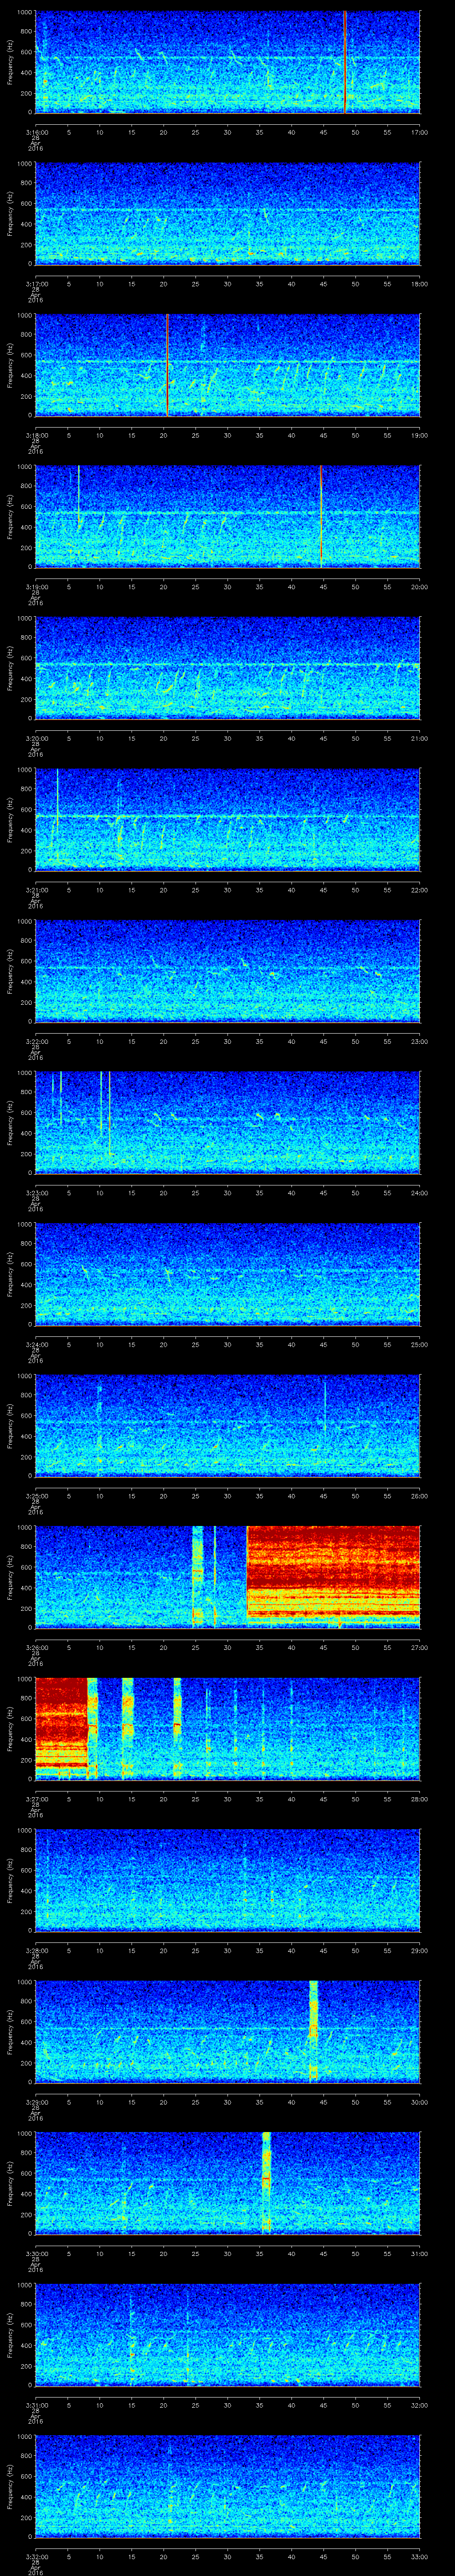The image size is (455, 2576).
Task: Click the '3:18:00' start time label
Action: [x=36, y=435]
